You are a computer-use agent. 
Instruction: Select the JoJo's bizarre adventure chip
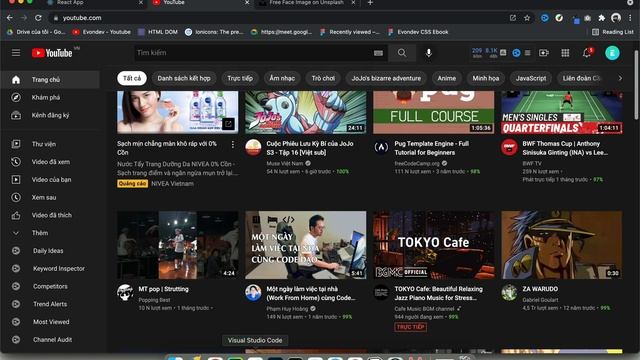[x=386, y=78]
